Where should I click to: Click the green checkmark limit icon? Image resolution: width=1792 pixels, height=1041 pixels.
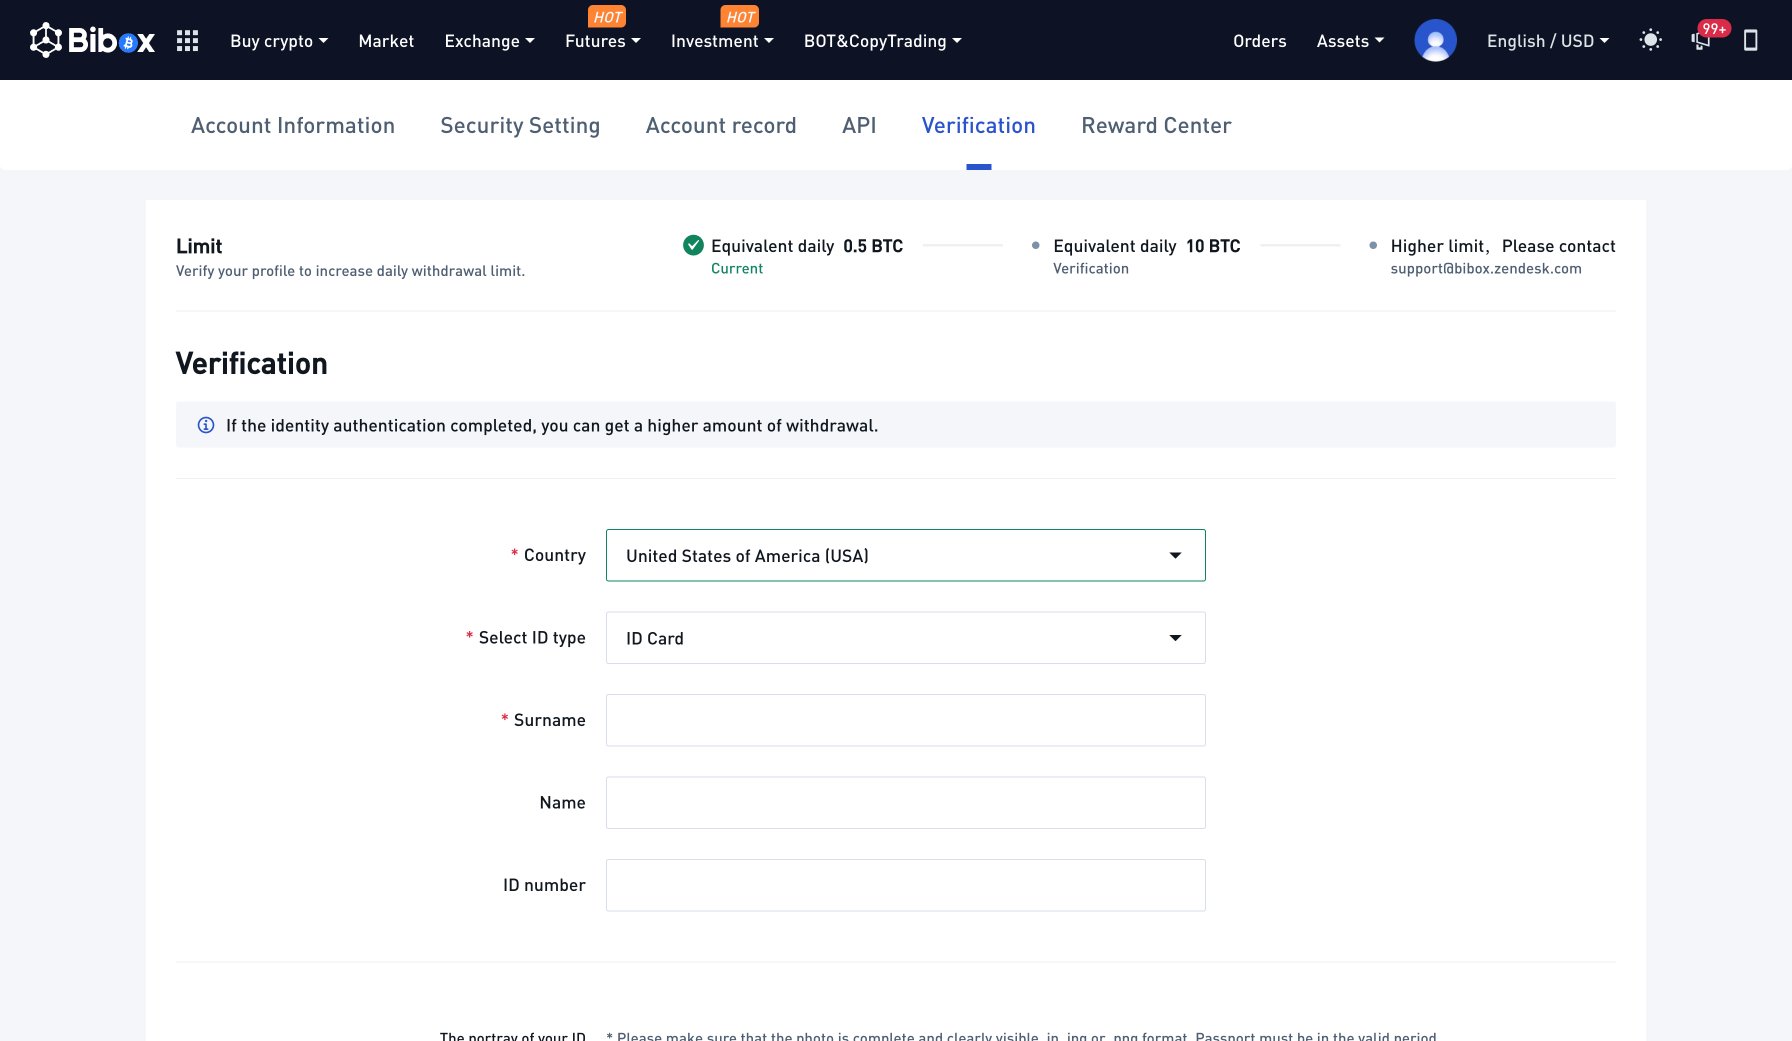(693, 245)
